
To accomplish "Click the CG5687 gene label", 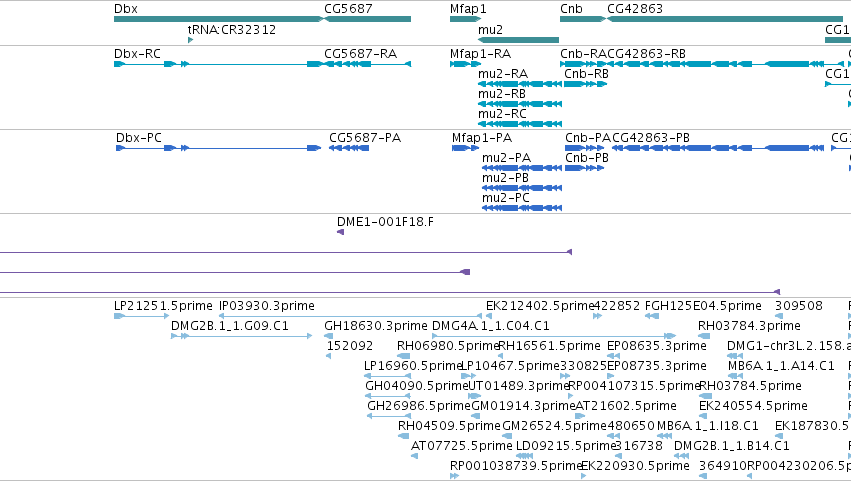I will click(x=348, y=9).
